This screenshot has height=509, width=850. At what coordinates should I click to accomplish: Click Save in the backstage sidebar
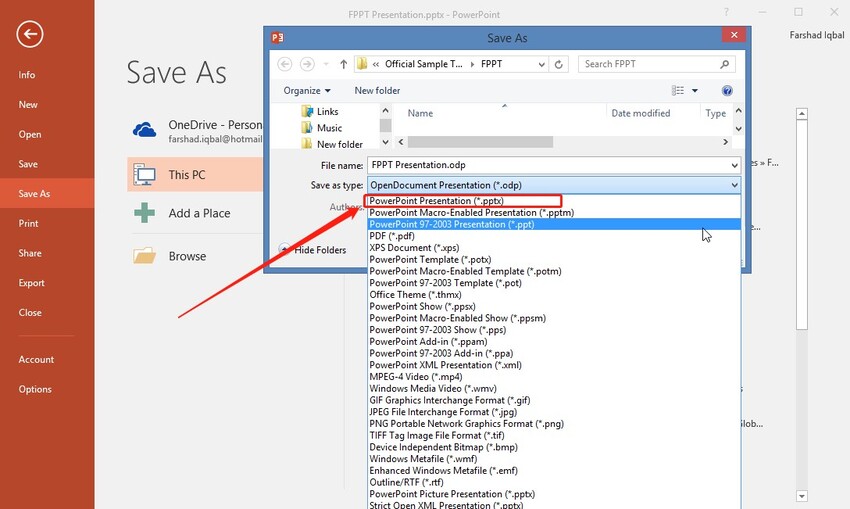tap(47, 164)
